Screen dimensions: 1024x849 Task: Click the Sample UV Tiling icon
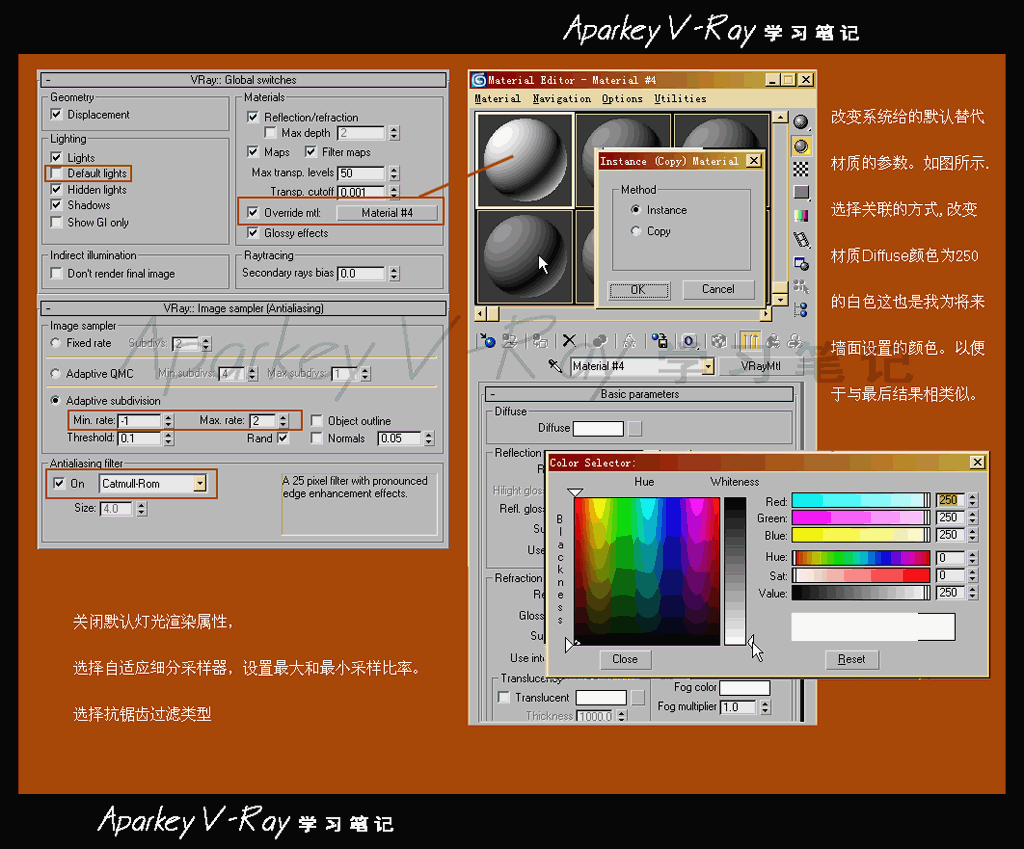coord(801,192)
